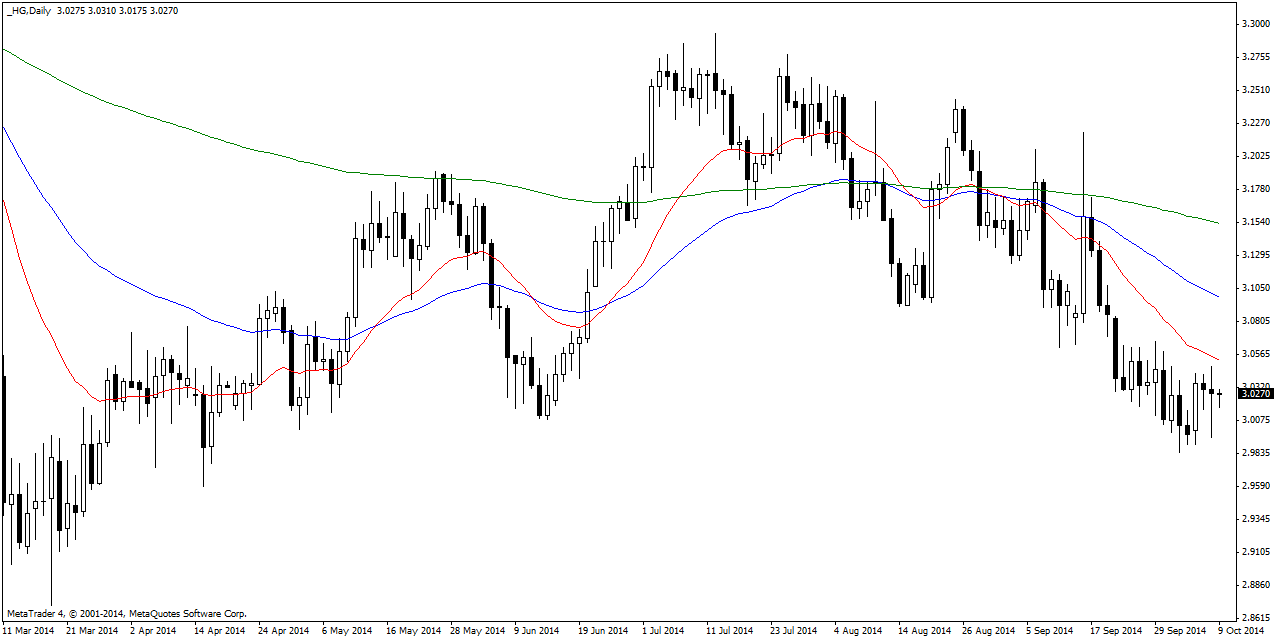Screen dimensions: 1276x639
Task: Click the 3.3000 level on the price axis
Action: (x=1255, y=24)
